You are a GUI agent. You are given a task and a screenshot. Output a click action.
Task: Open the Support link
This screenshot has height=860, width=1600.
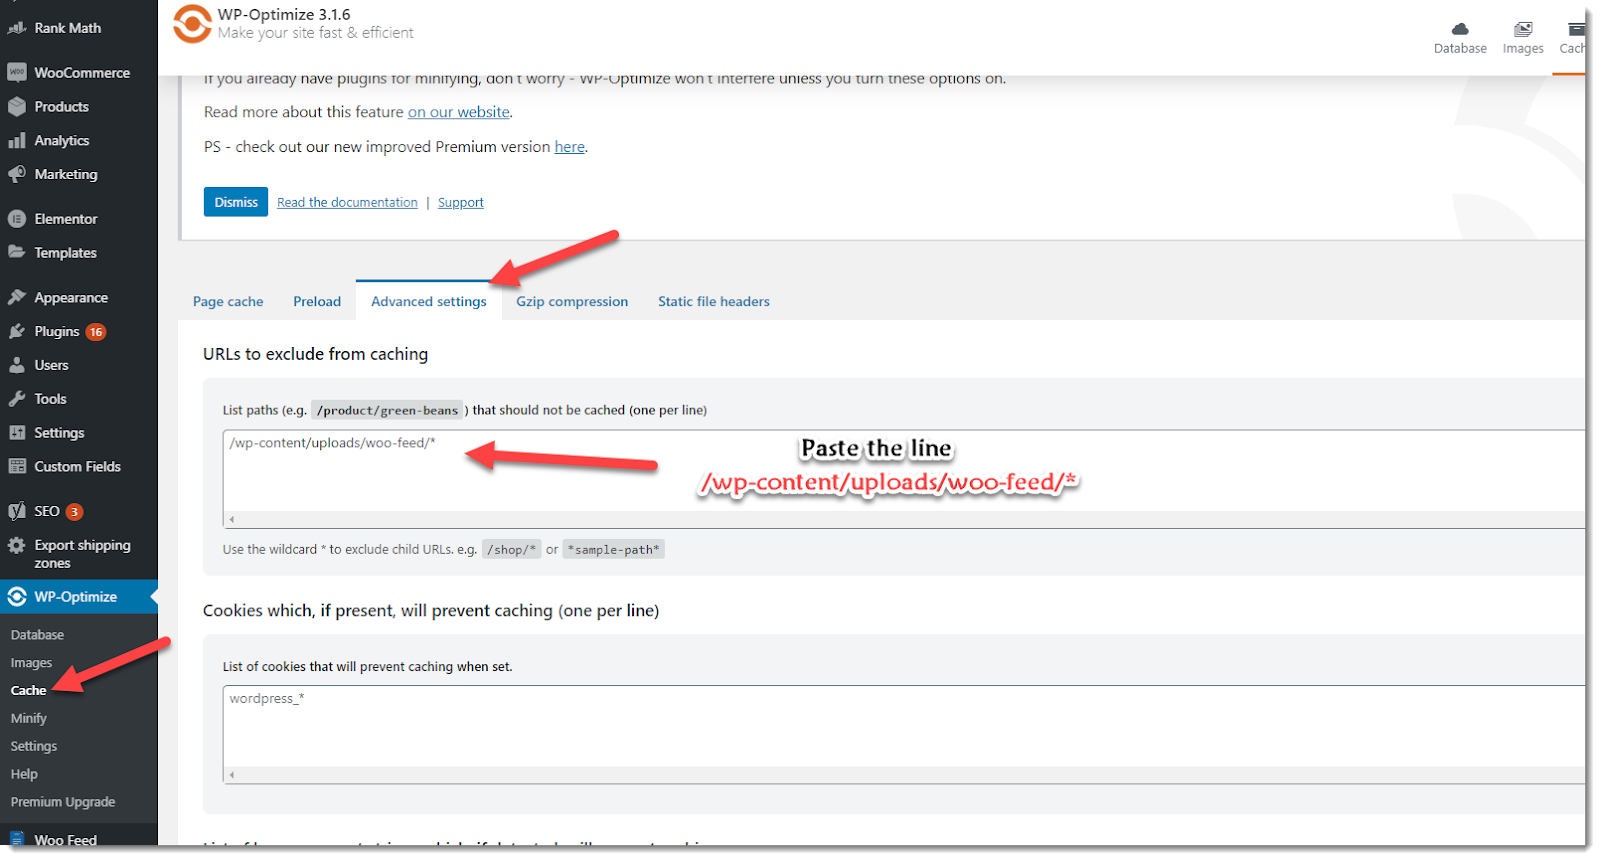coord(461,202)
